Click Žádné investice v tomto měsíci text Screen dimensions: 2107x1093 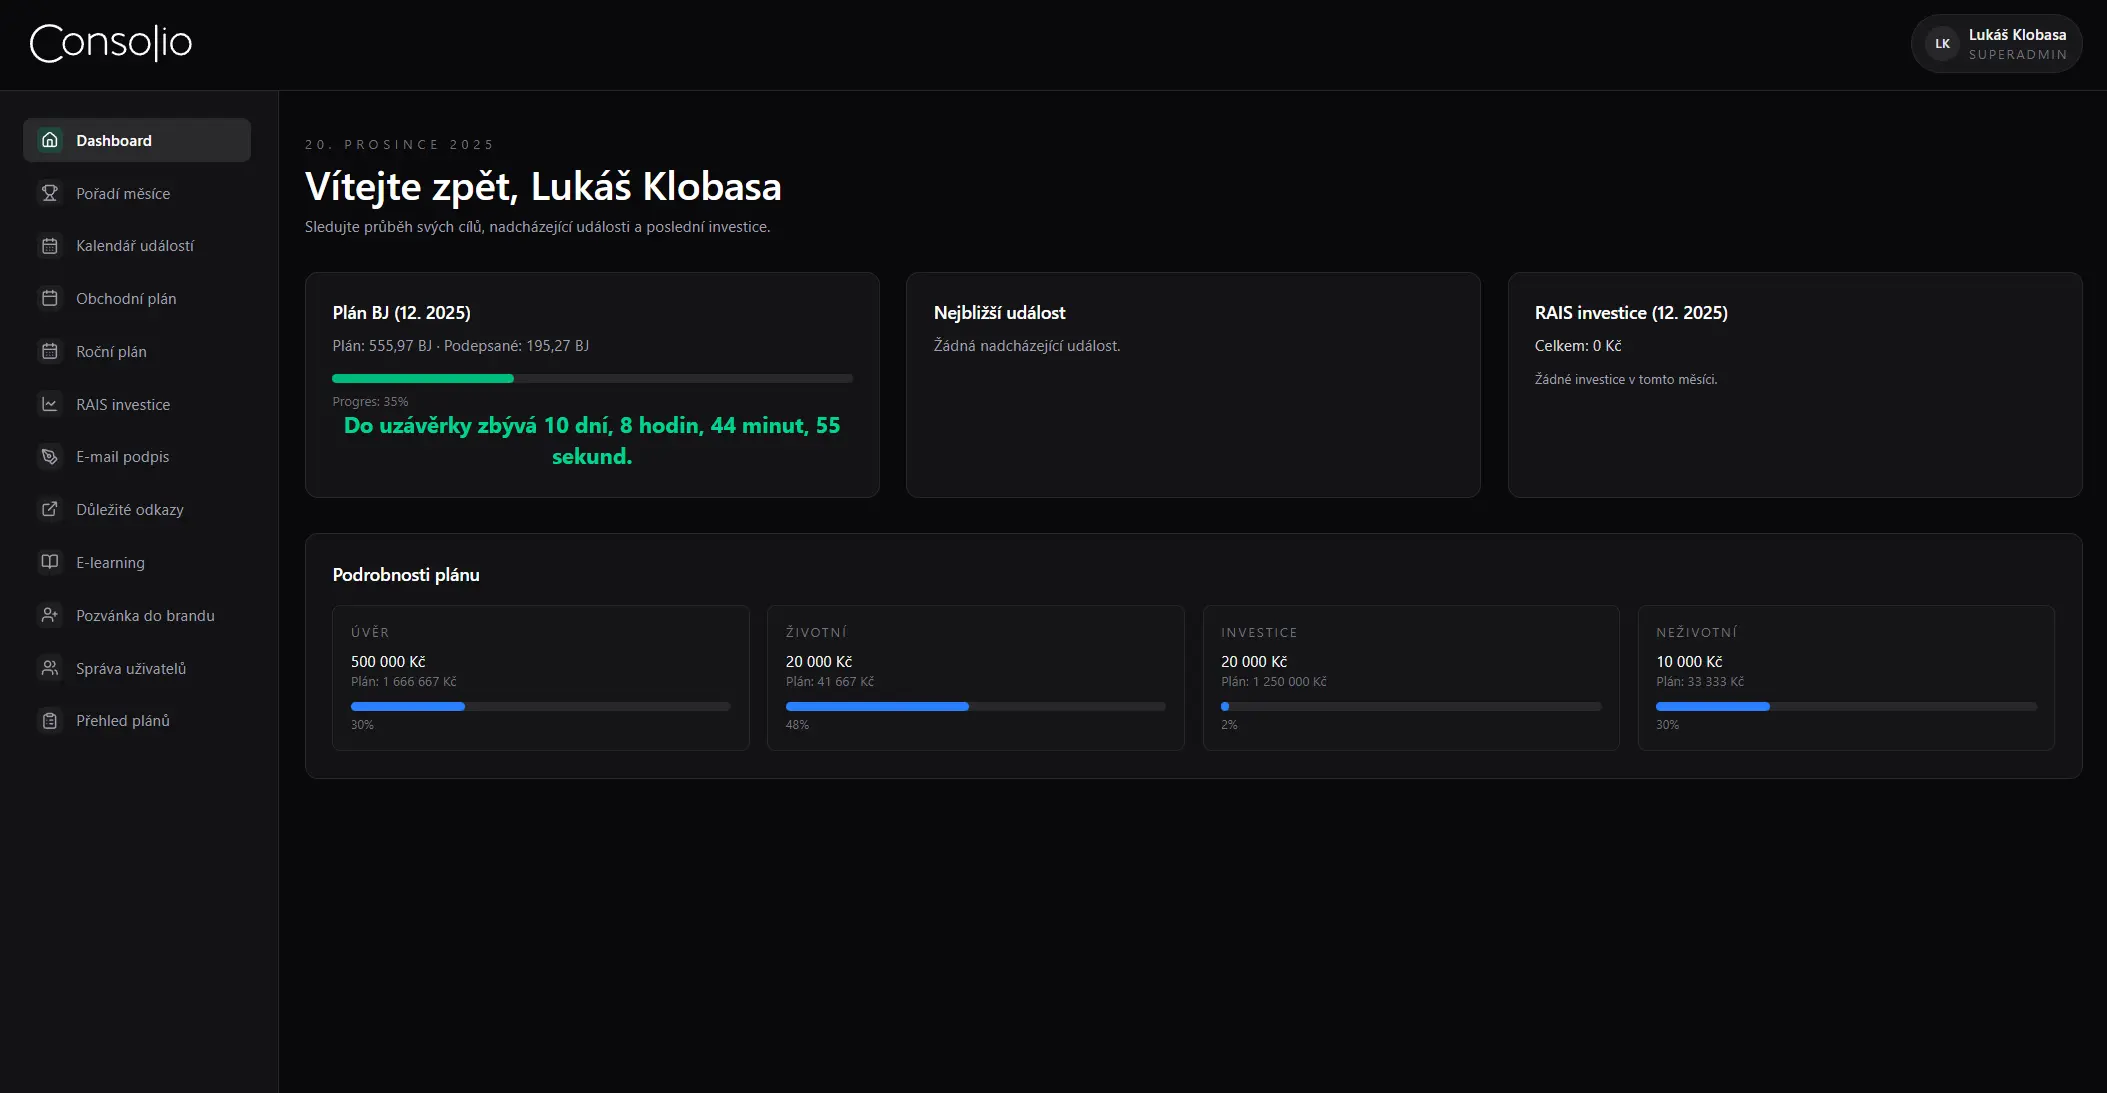point(1626,380)
